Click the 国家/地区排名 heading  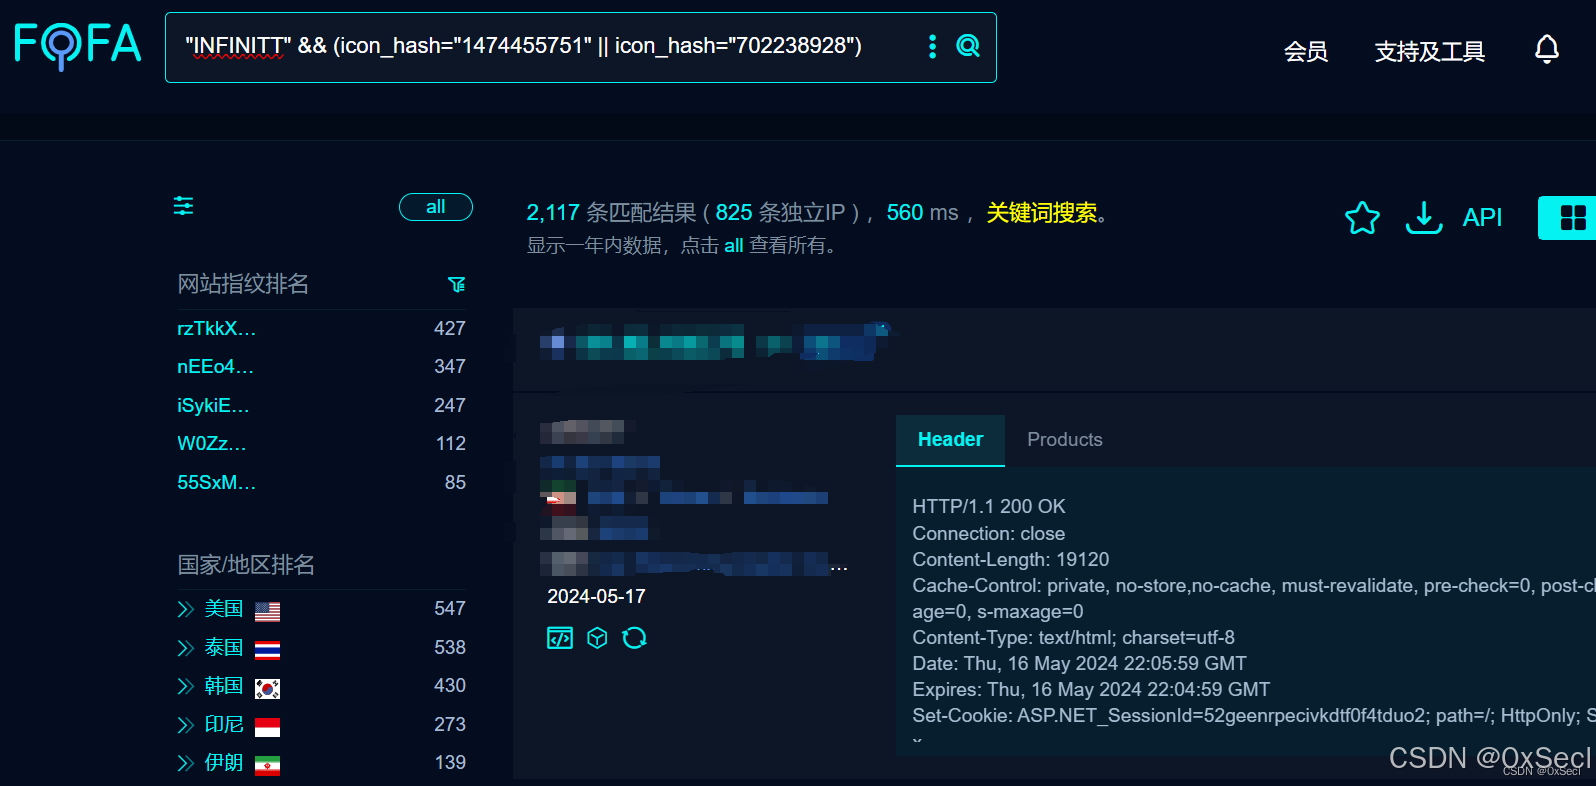[246, 565]
